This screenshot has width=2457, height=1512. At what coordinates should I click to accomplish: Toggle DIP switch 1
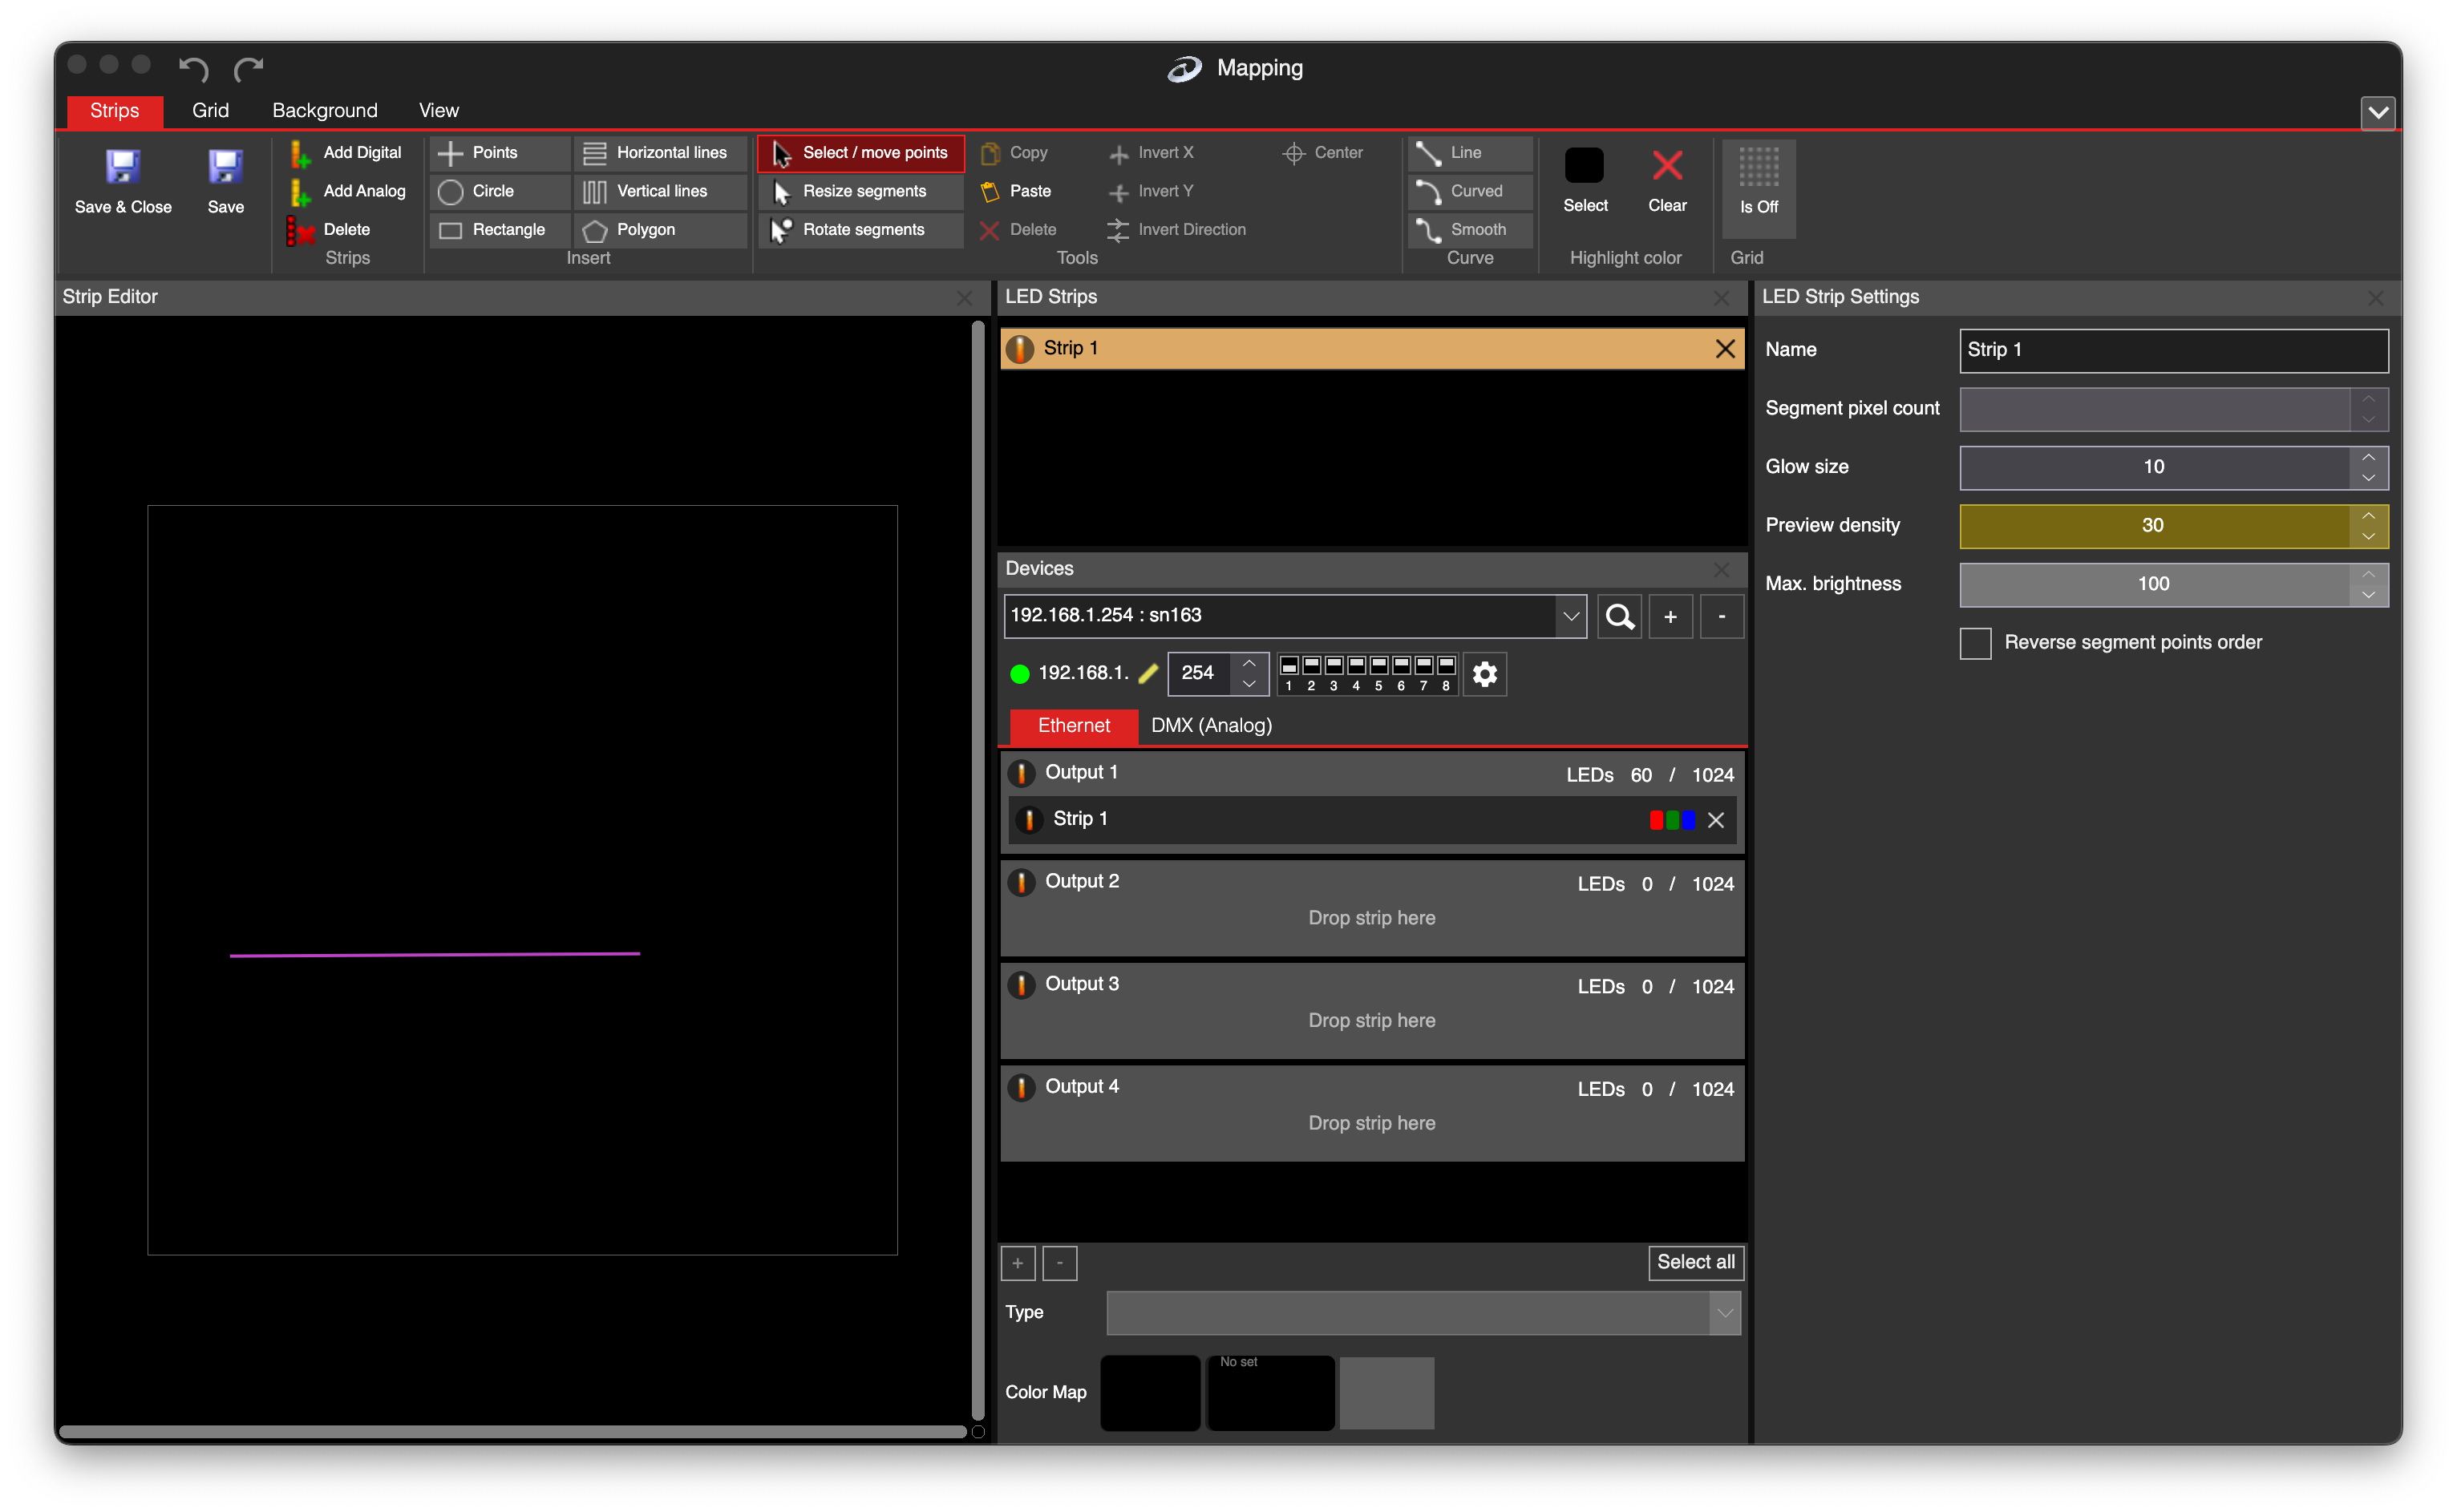click(1289, 667)
